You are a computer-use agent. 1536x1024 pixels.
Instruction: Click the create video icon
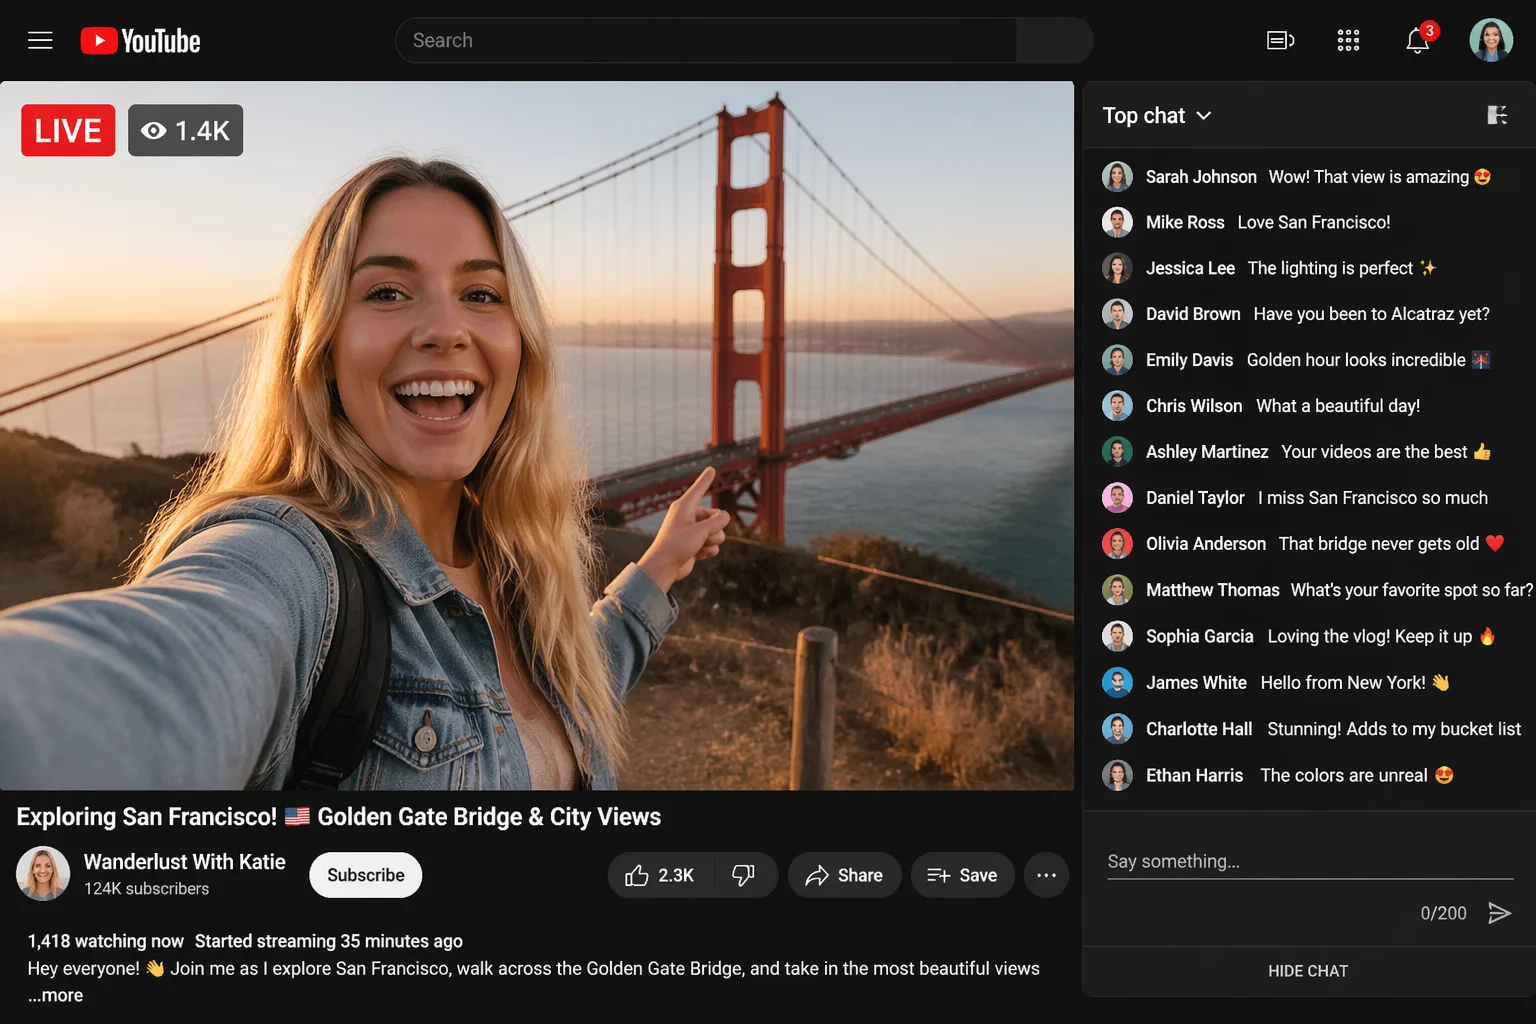point(1280,41)
